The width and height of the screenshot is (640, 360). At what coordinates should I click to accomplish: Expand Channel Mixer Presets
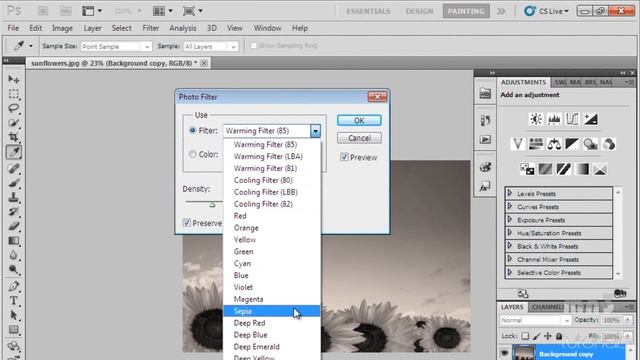pyautogui.click(x=509, y=258)
